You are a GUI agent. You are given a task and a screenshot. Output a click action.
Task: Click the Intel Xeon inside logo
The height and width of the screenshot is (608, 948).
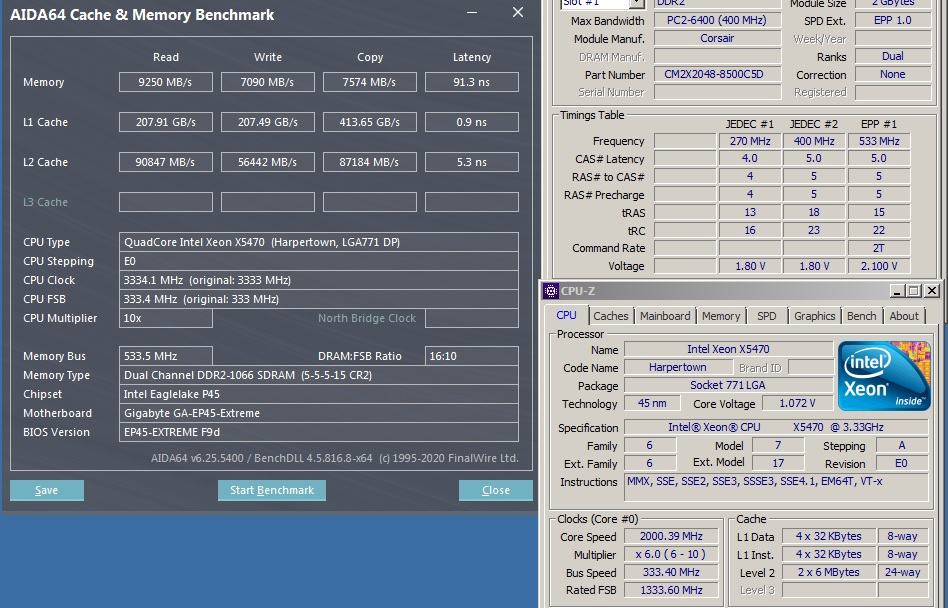coord(883,376)
